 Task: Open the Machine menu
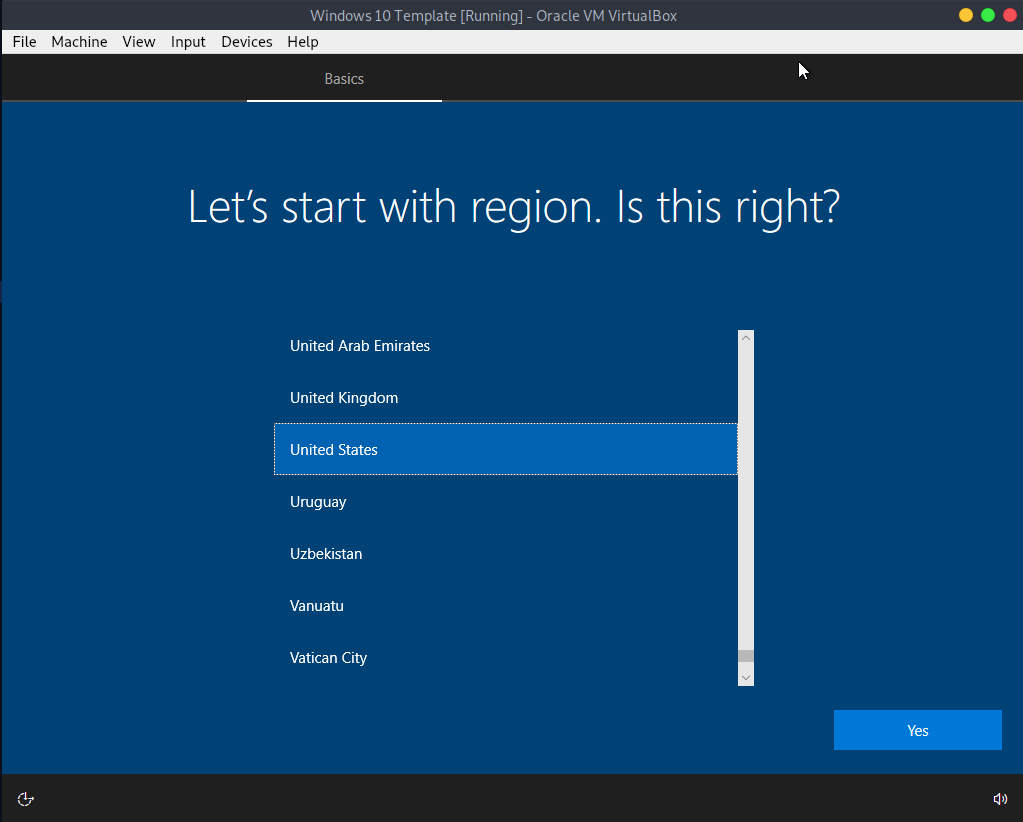(79, 42)
